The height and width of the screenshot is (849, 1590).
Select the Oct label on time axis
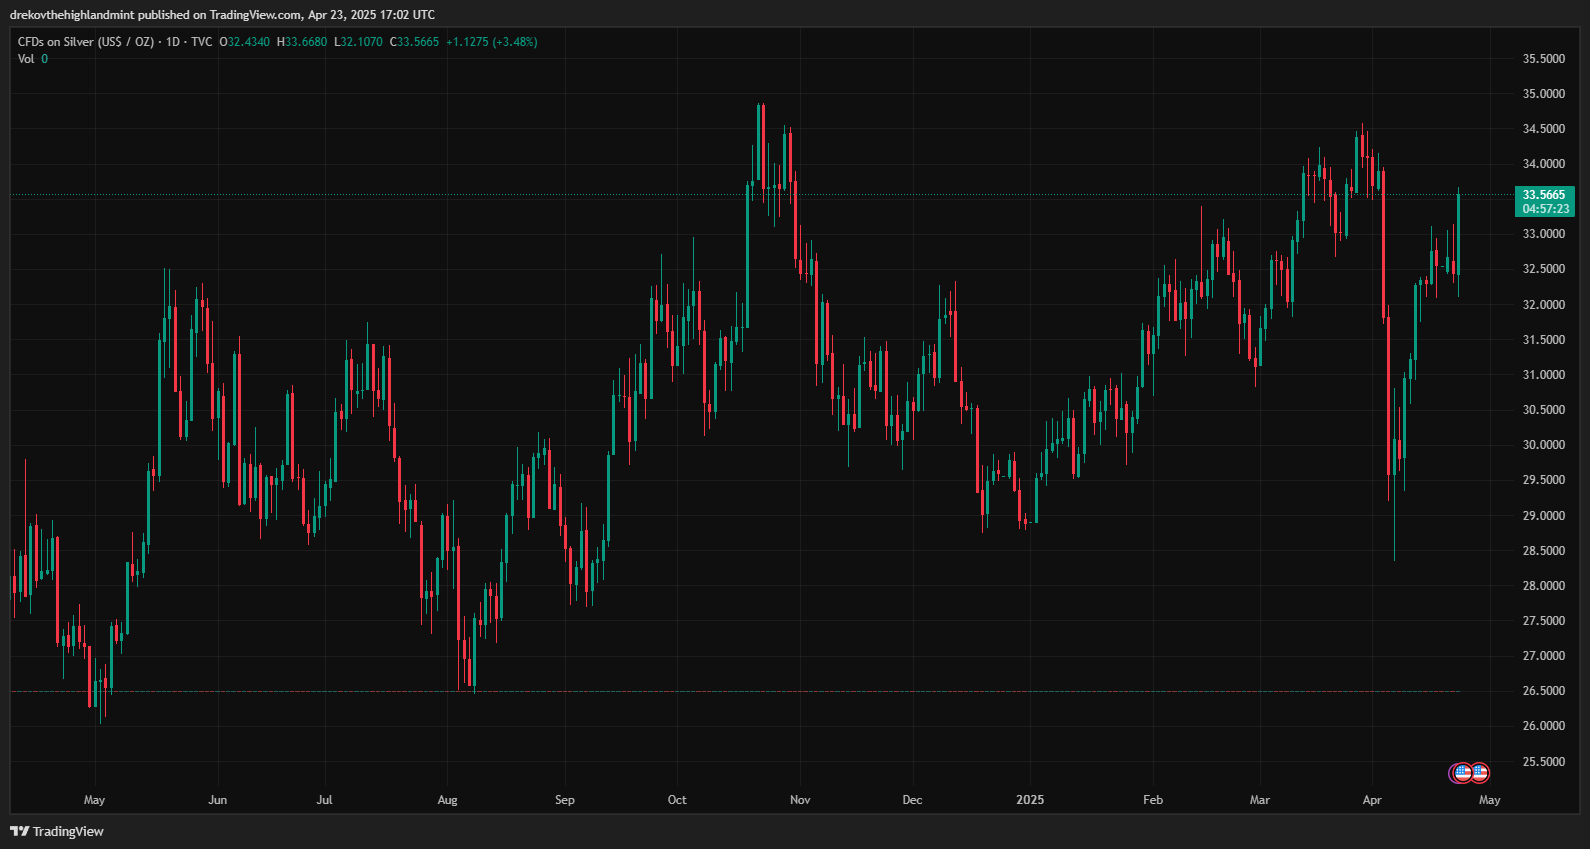click(677, 800)
